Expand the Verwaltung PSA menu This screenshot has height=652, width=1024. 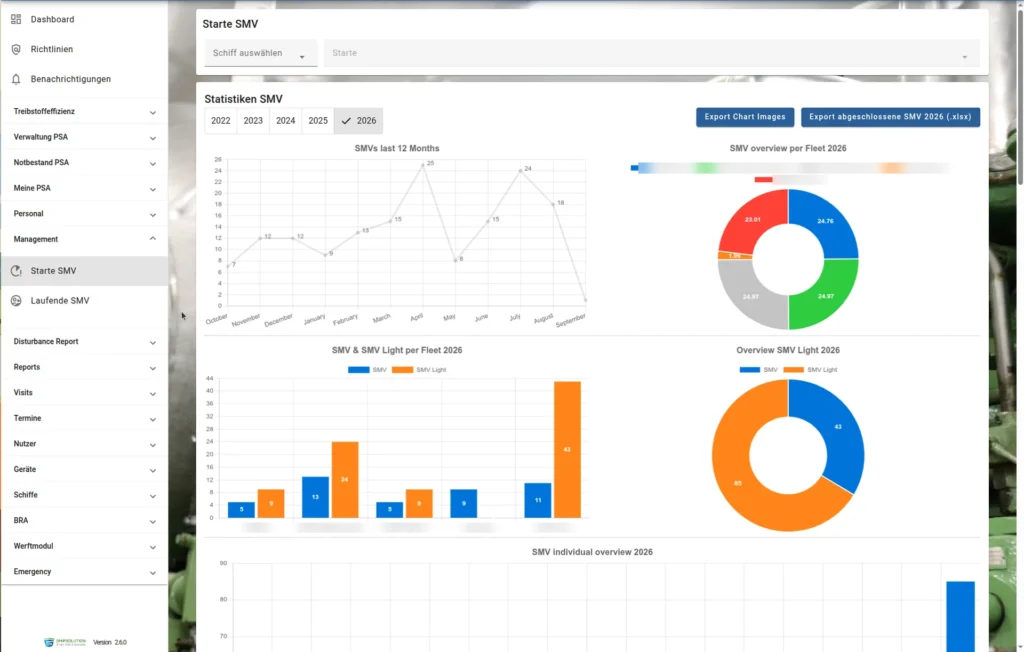pos(84,137)
